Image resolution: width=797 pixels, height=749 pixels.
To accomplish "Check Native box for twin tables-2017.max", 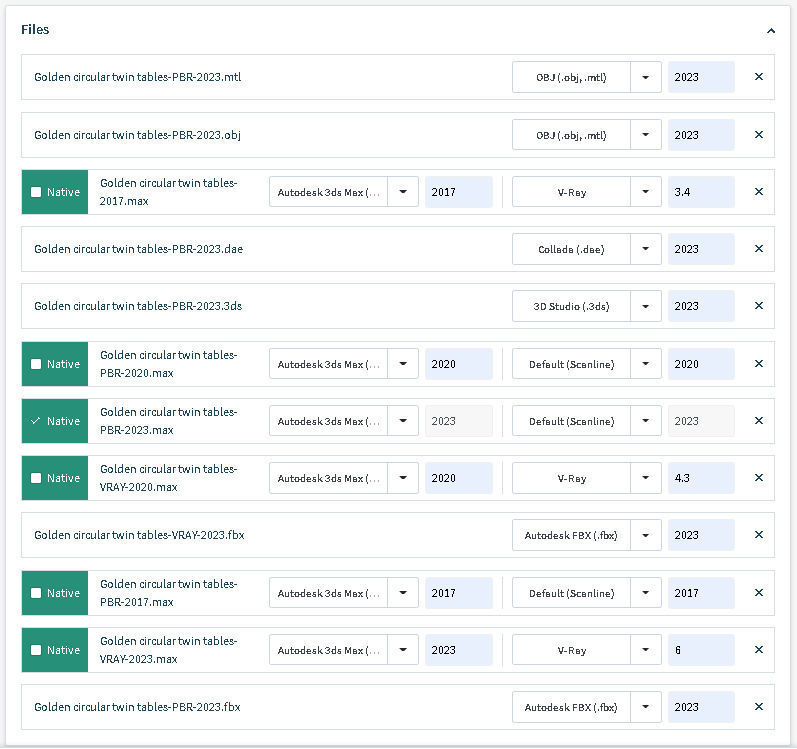I will [37, 192].
